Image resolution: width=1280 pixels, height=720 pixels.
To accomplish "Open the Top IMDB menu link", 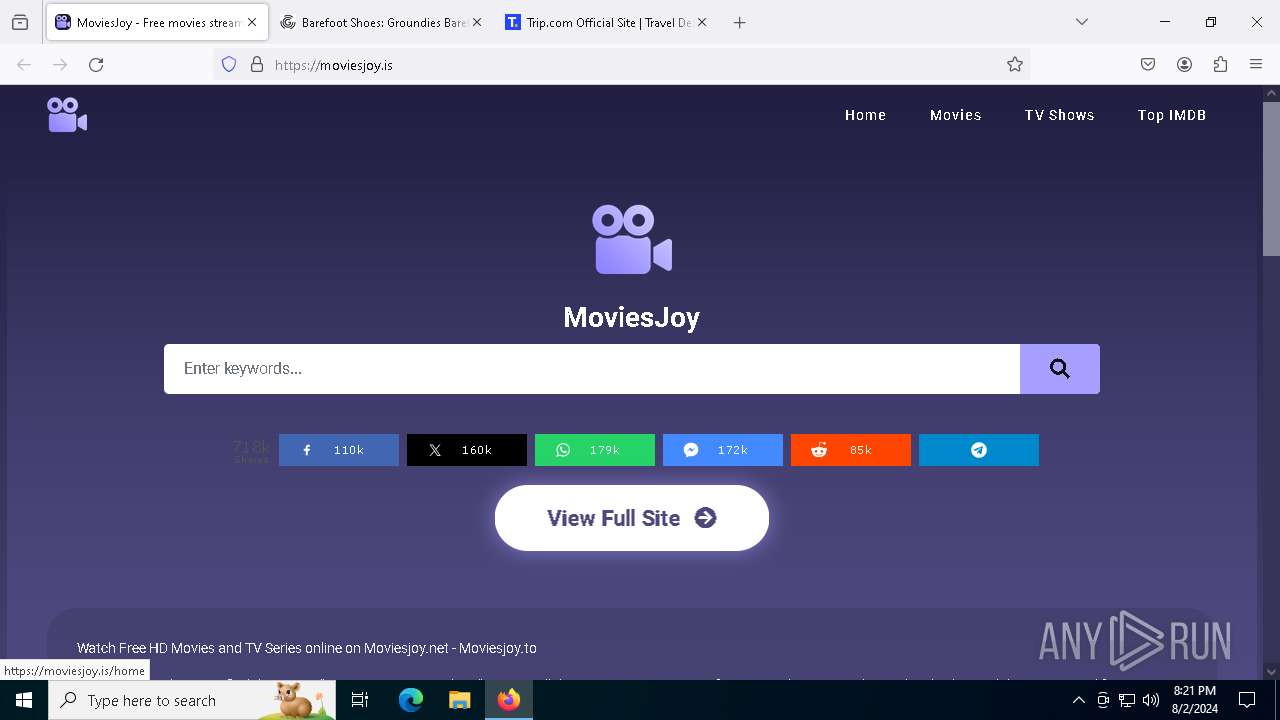I will pos(1171,115).
